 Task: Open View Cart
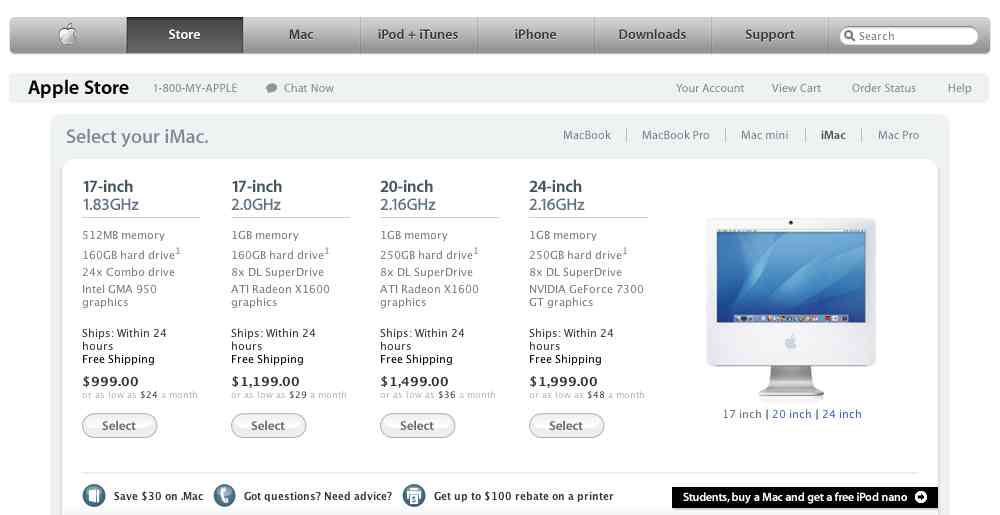(x=796, y=88)
